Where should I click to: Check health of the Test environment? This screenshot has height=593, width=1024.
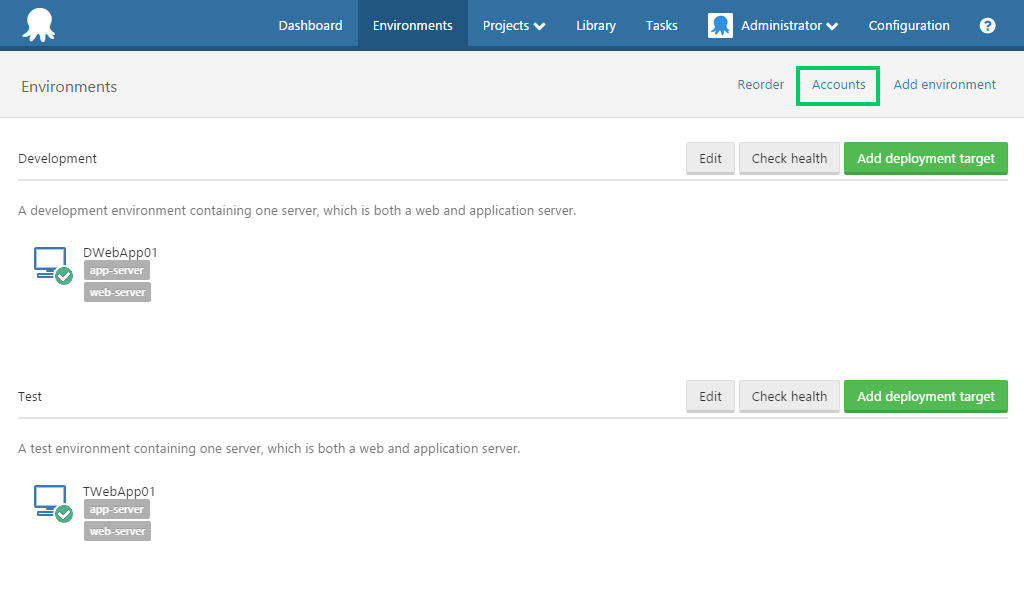[x=789, y=395]
